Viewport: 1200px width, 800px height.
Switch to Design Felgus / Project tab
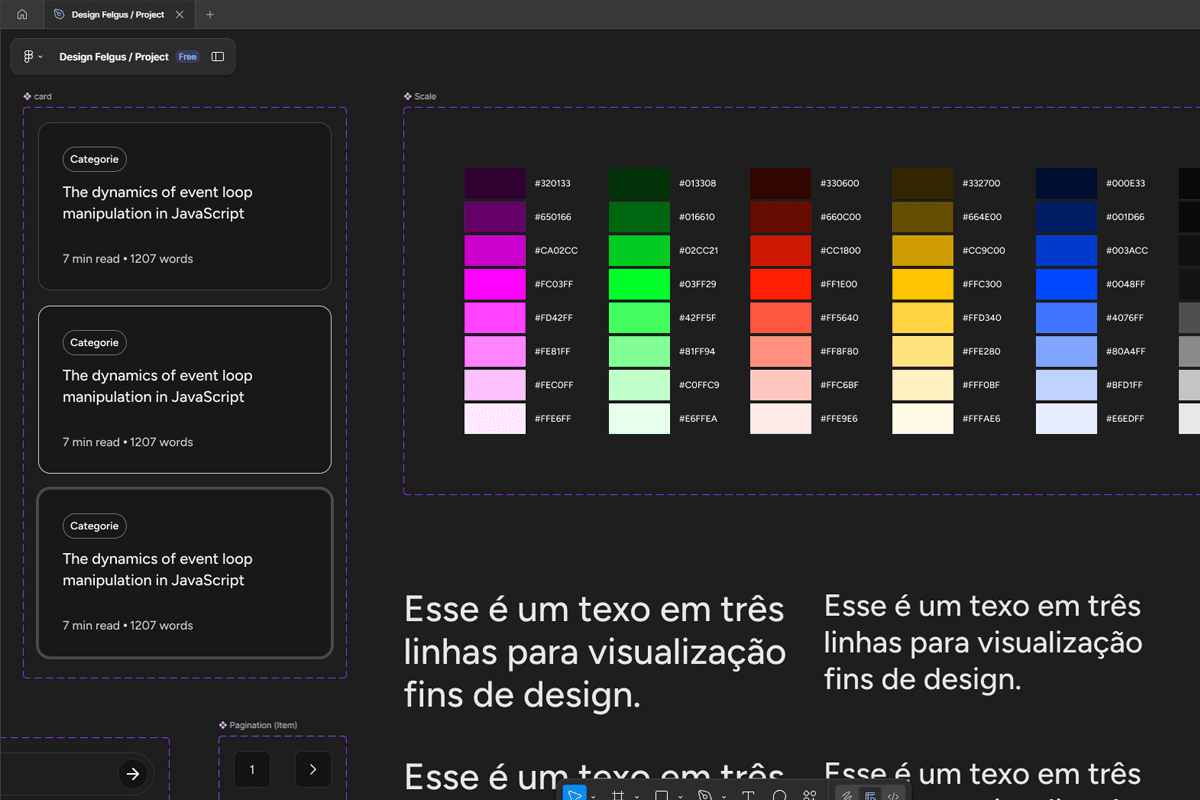pyautogui.click(x=116, y=15)
